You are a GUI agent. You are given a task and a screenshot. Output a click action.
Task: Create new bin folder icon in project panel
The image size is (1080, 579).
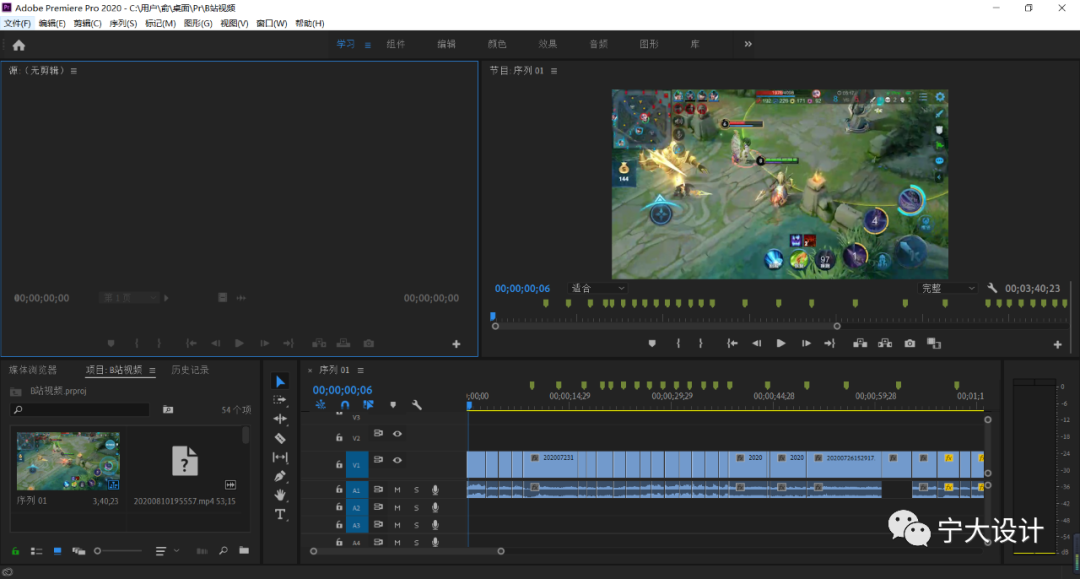[244, 550]
